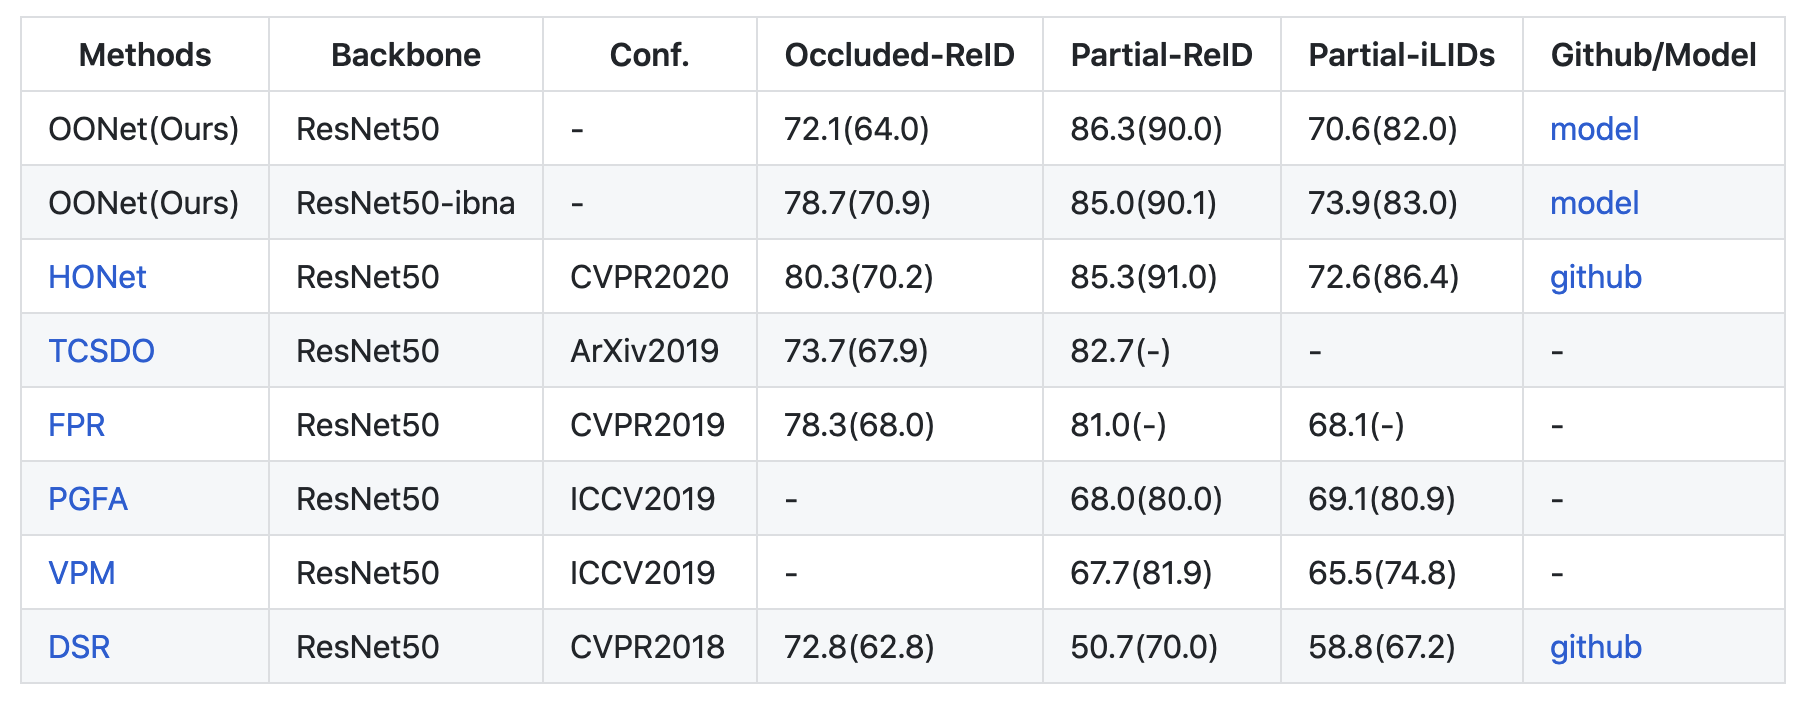This screenshot has height=702, width=1806.
Task: Select the Conf. column header
Action: [x=649, y=55]
